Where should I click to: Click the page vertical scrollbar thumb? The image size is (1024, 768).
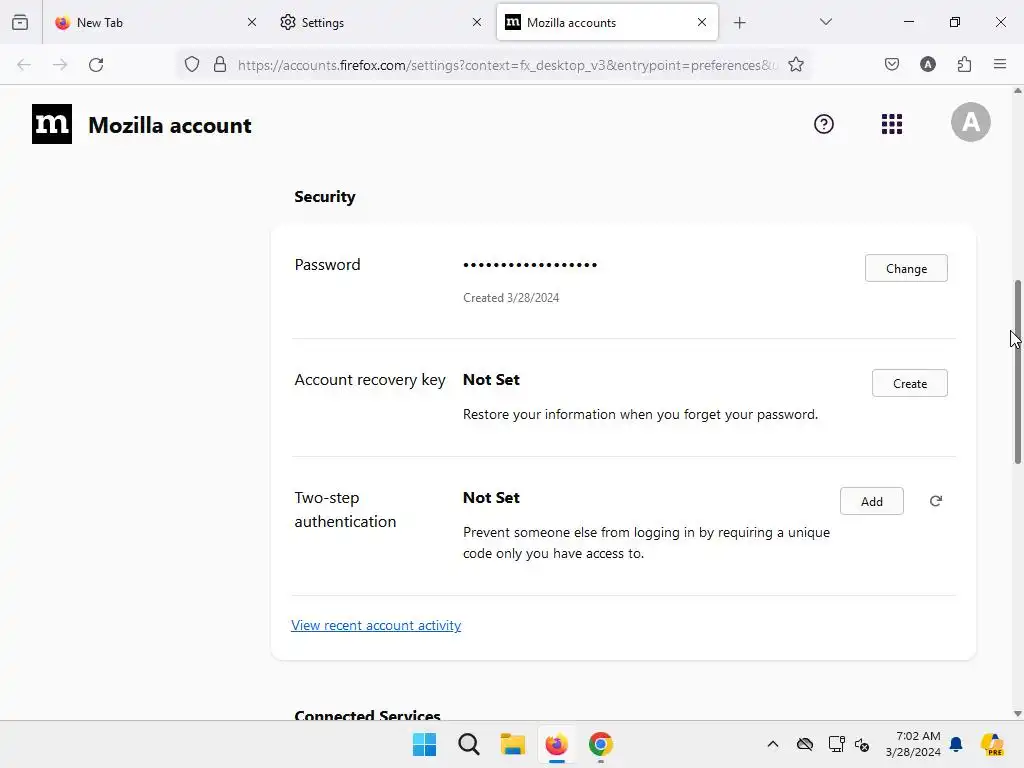click(x=1017, y=372)
